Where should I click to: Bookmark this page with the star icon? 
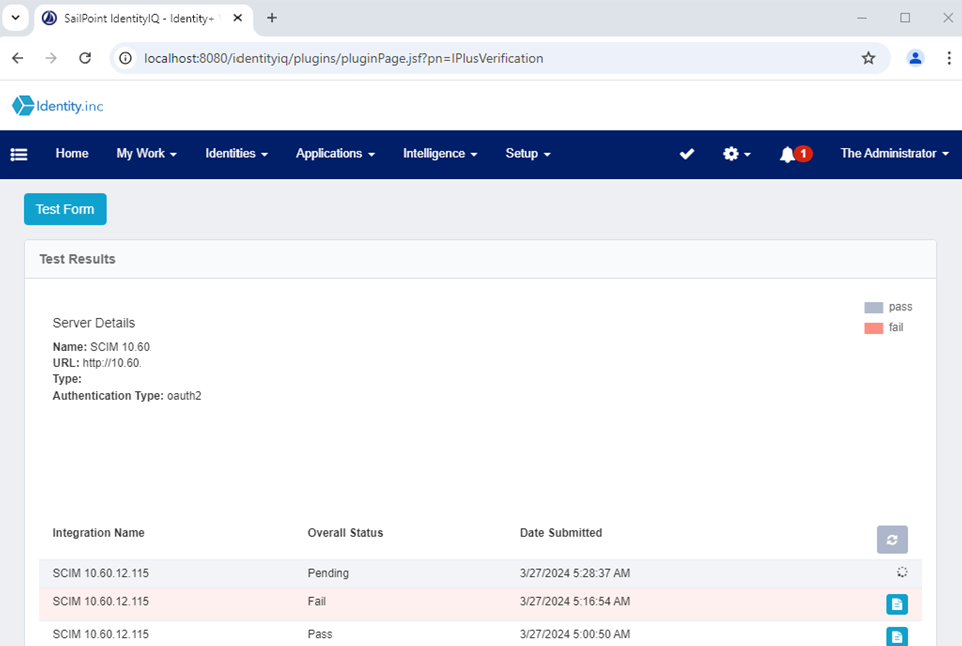pos(868,58)
